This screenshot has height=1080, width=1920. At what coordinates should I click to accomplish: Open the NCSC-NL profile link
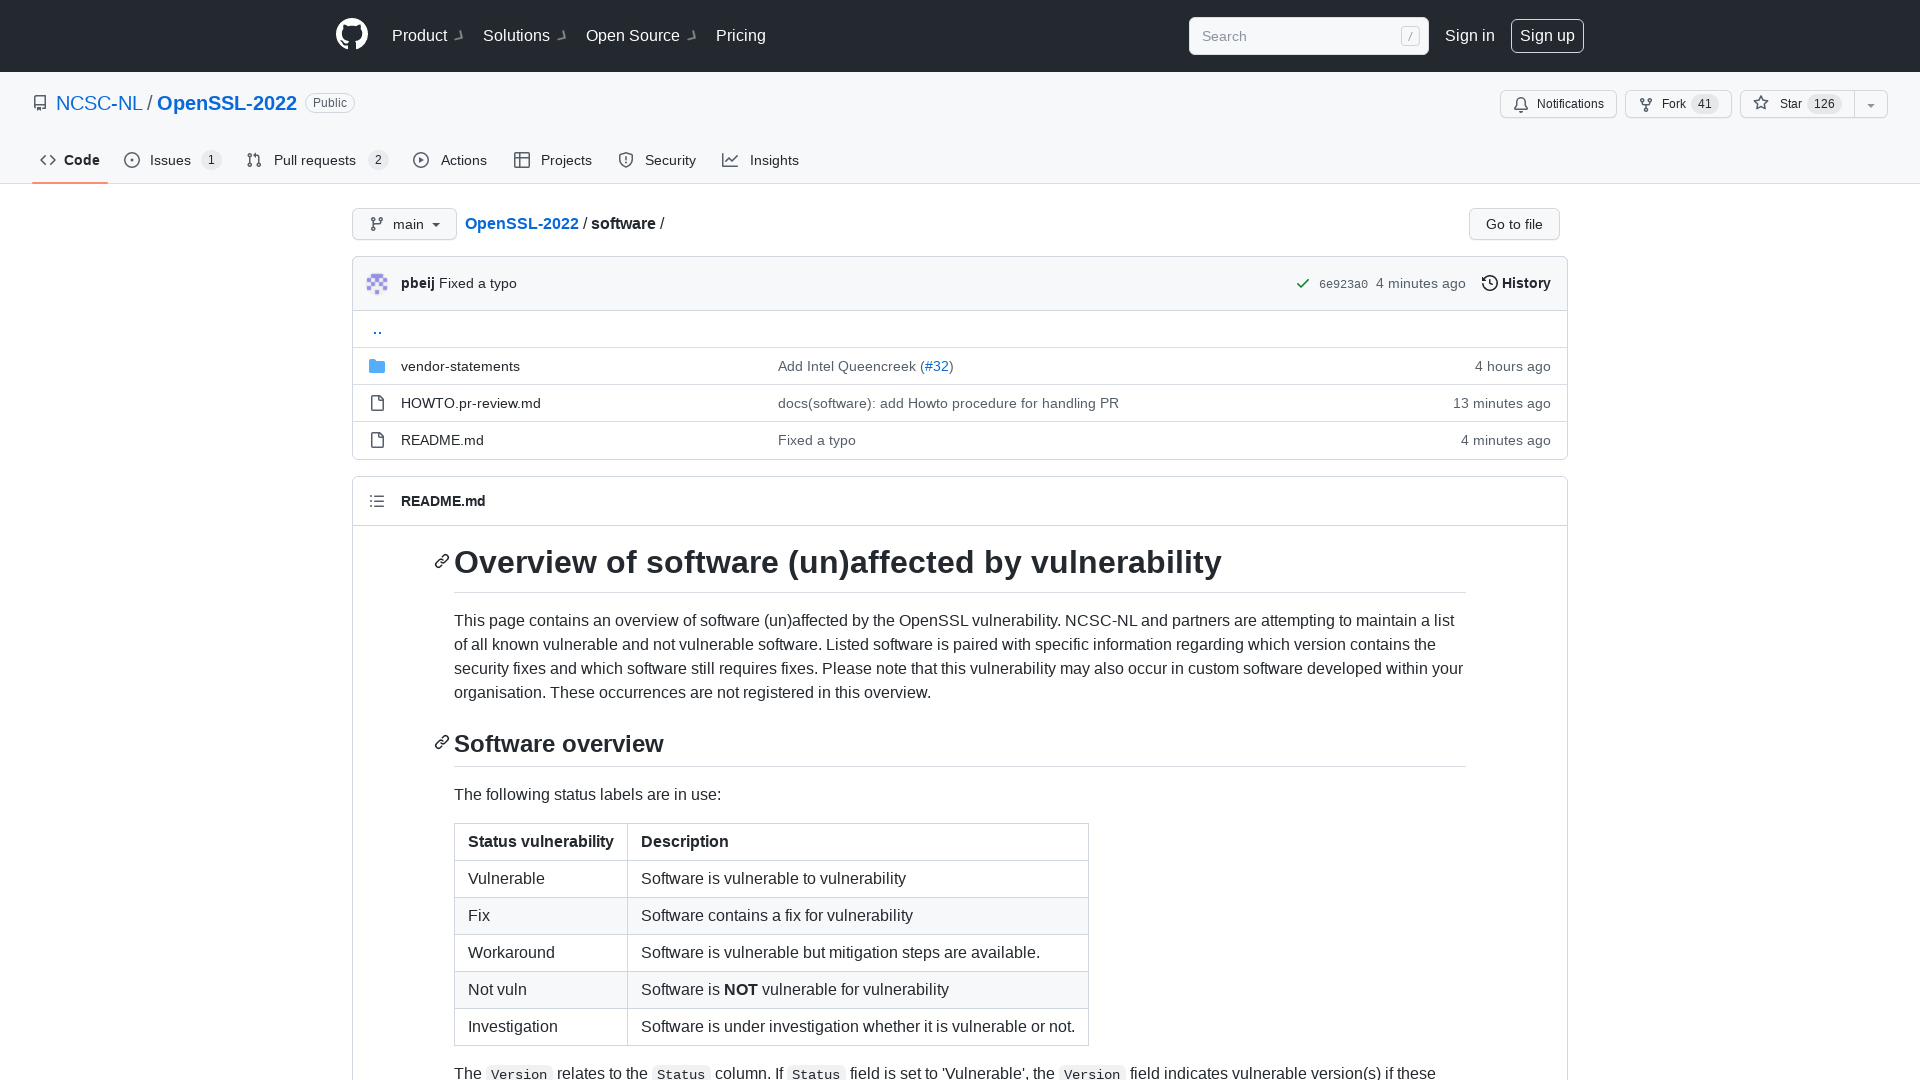click(99, 103)
